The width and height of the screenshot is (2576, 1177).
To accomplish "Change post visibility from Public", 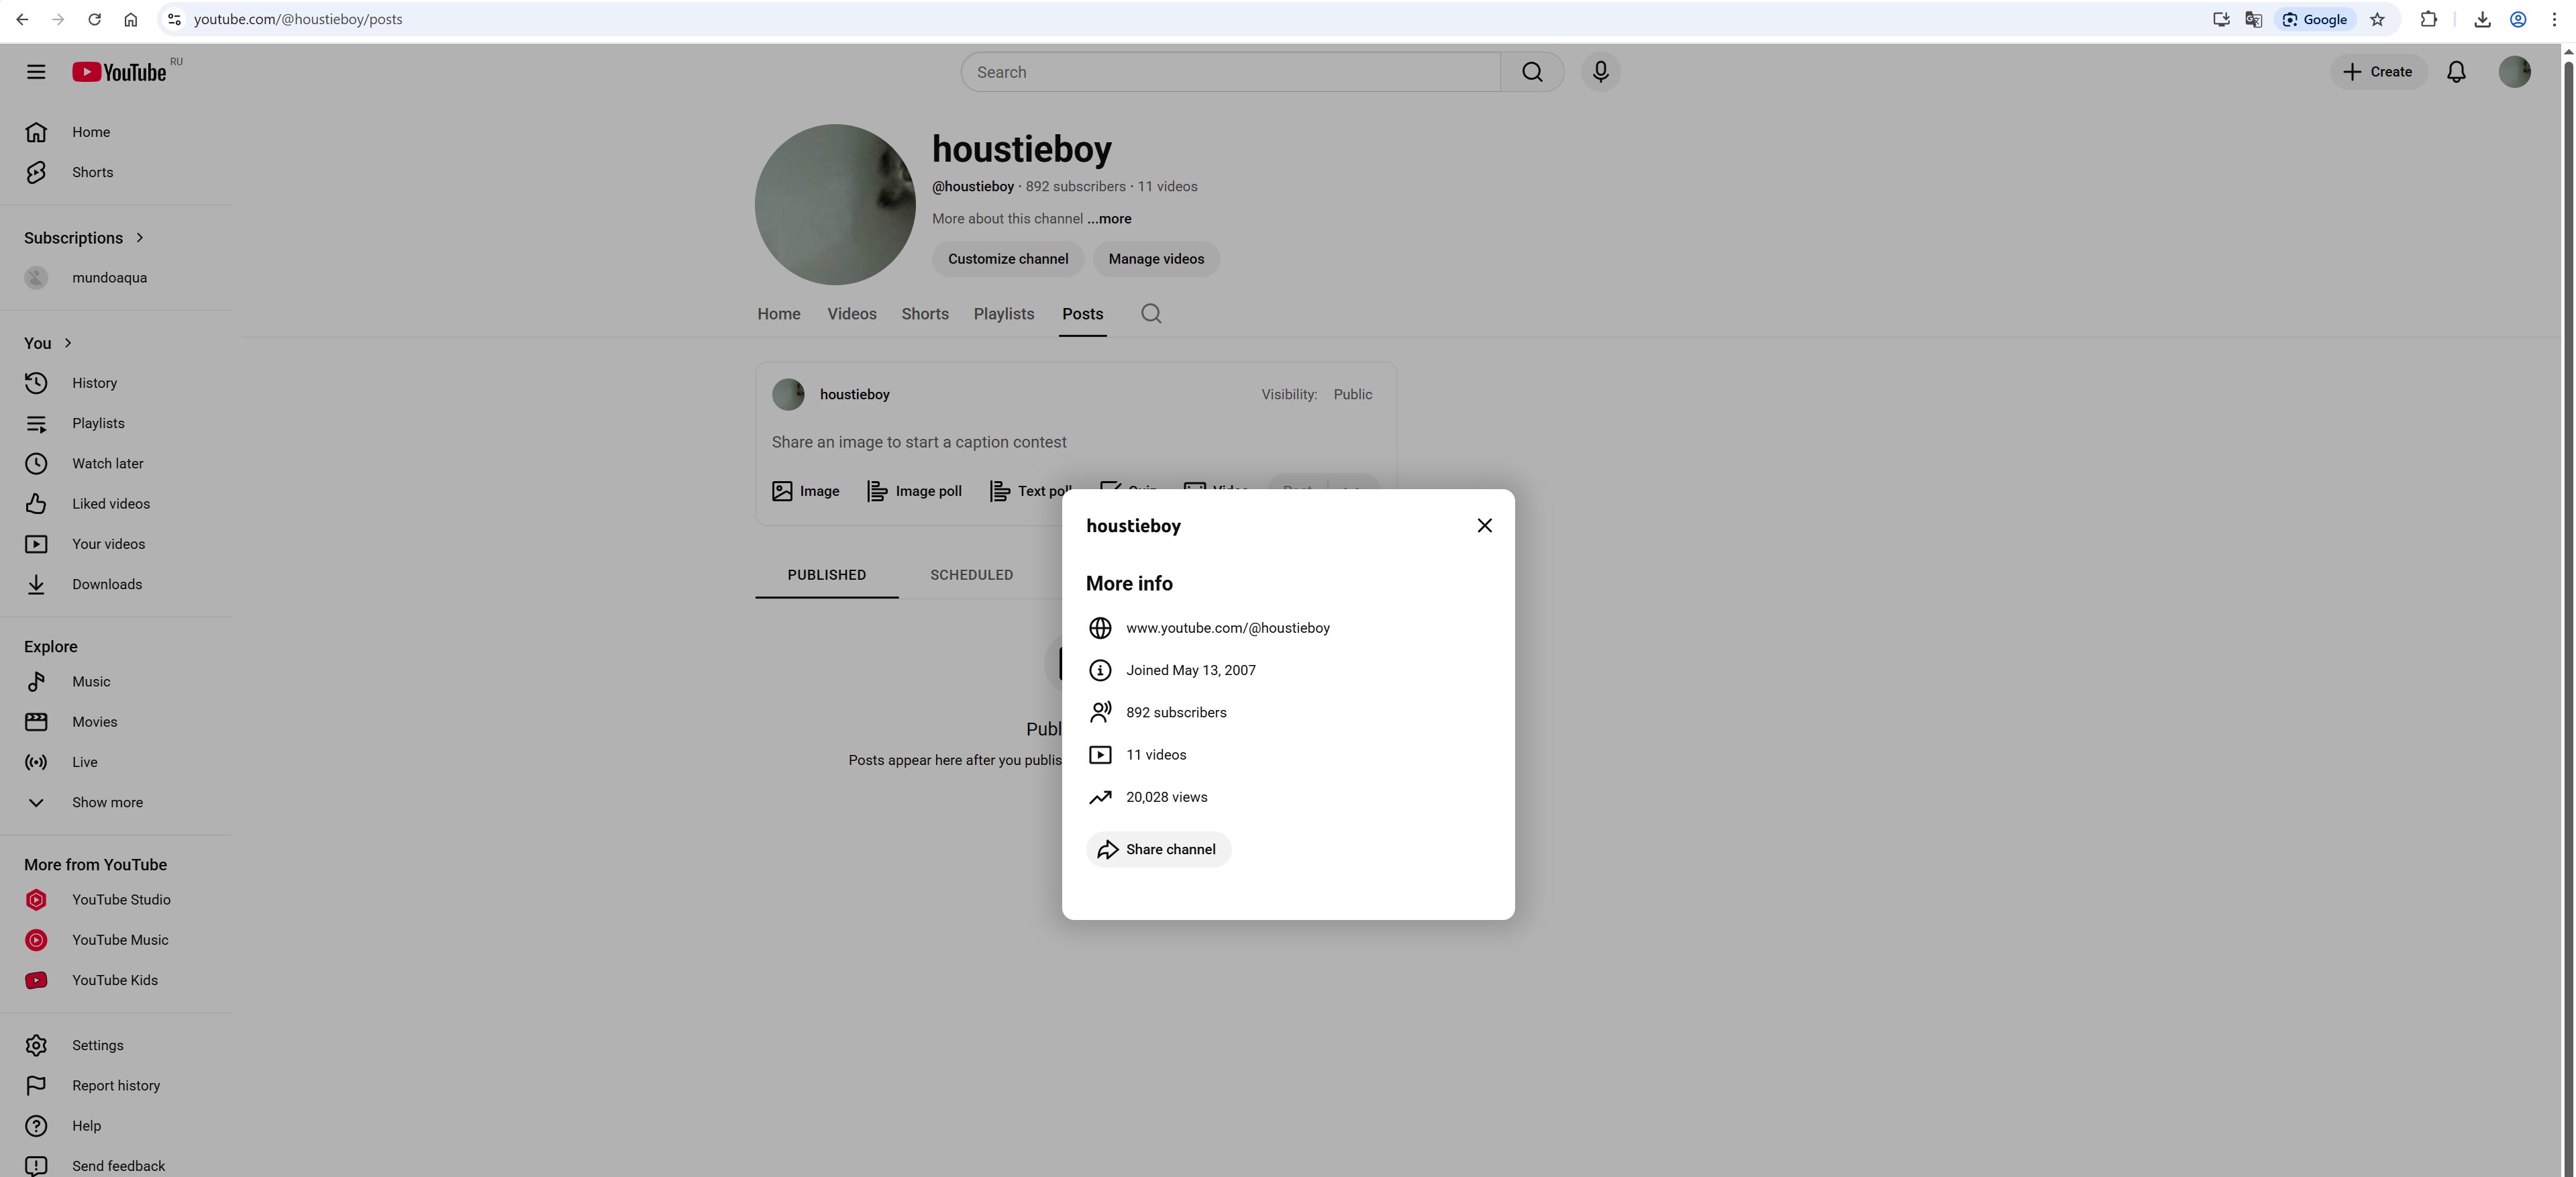I will coord(1352,394).
